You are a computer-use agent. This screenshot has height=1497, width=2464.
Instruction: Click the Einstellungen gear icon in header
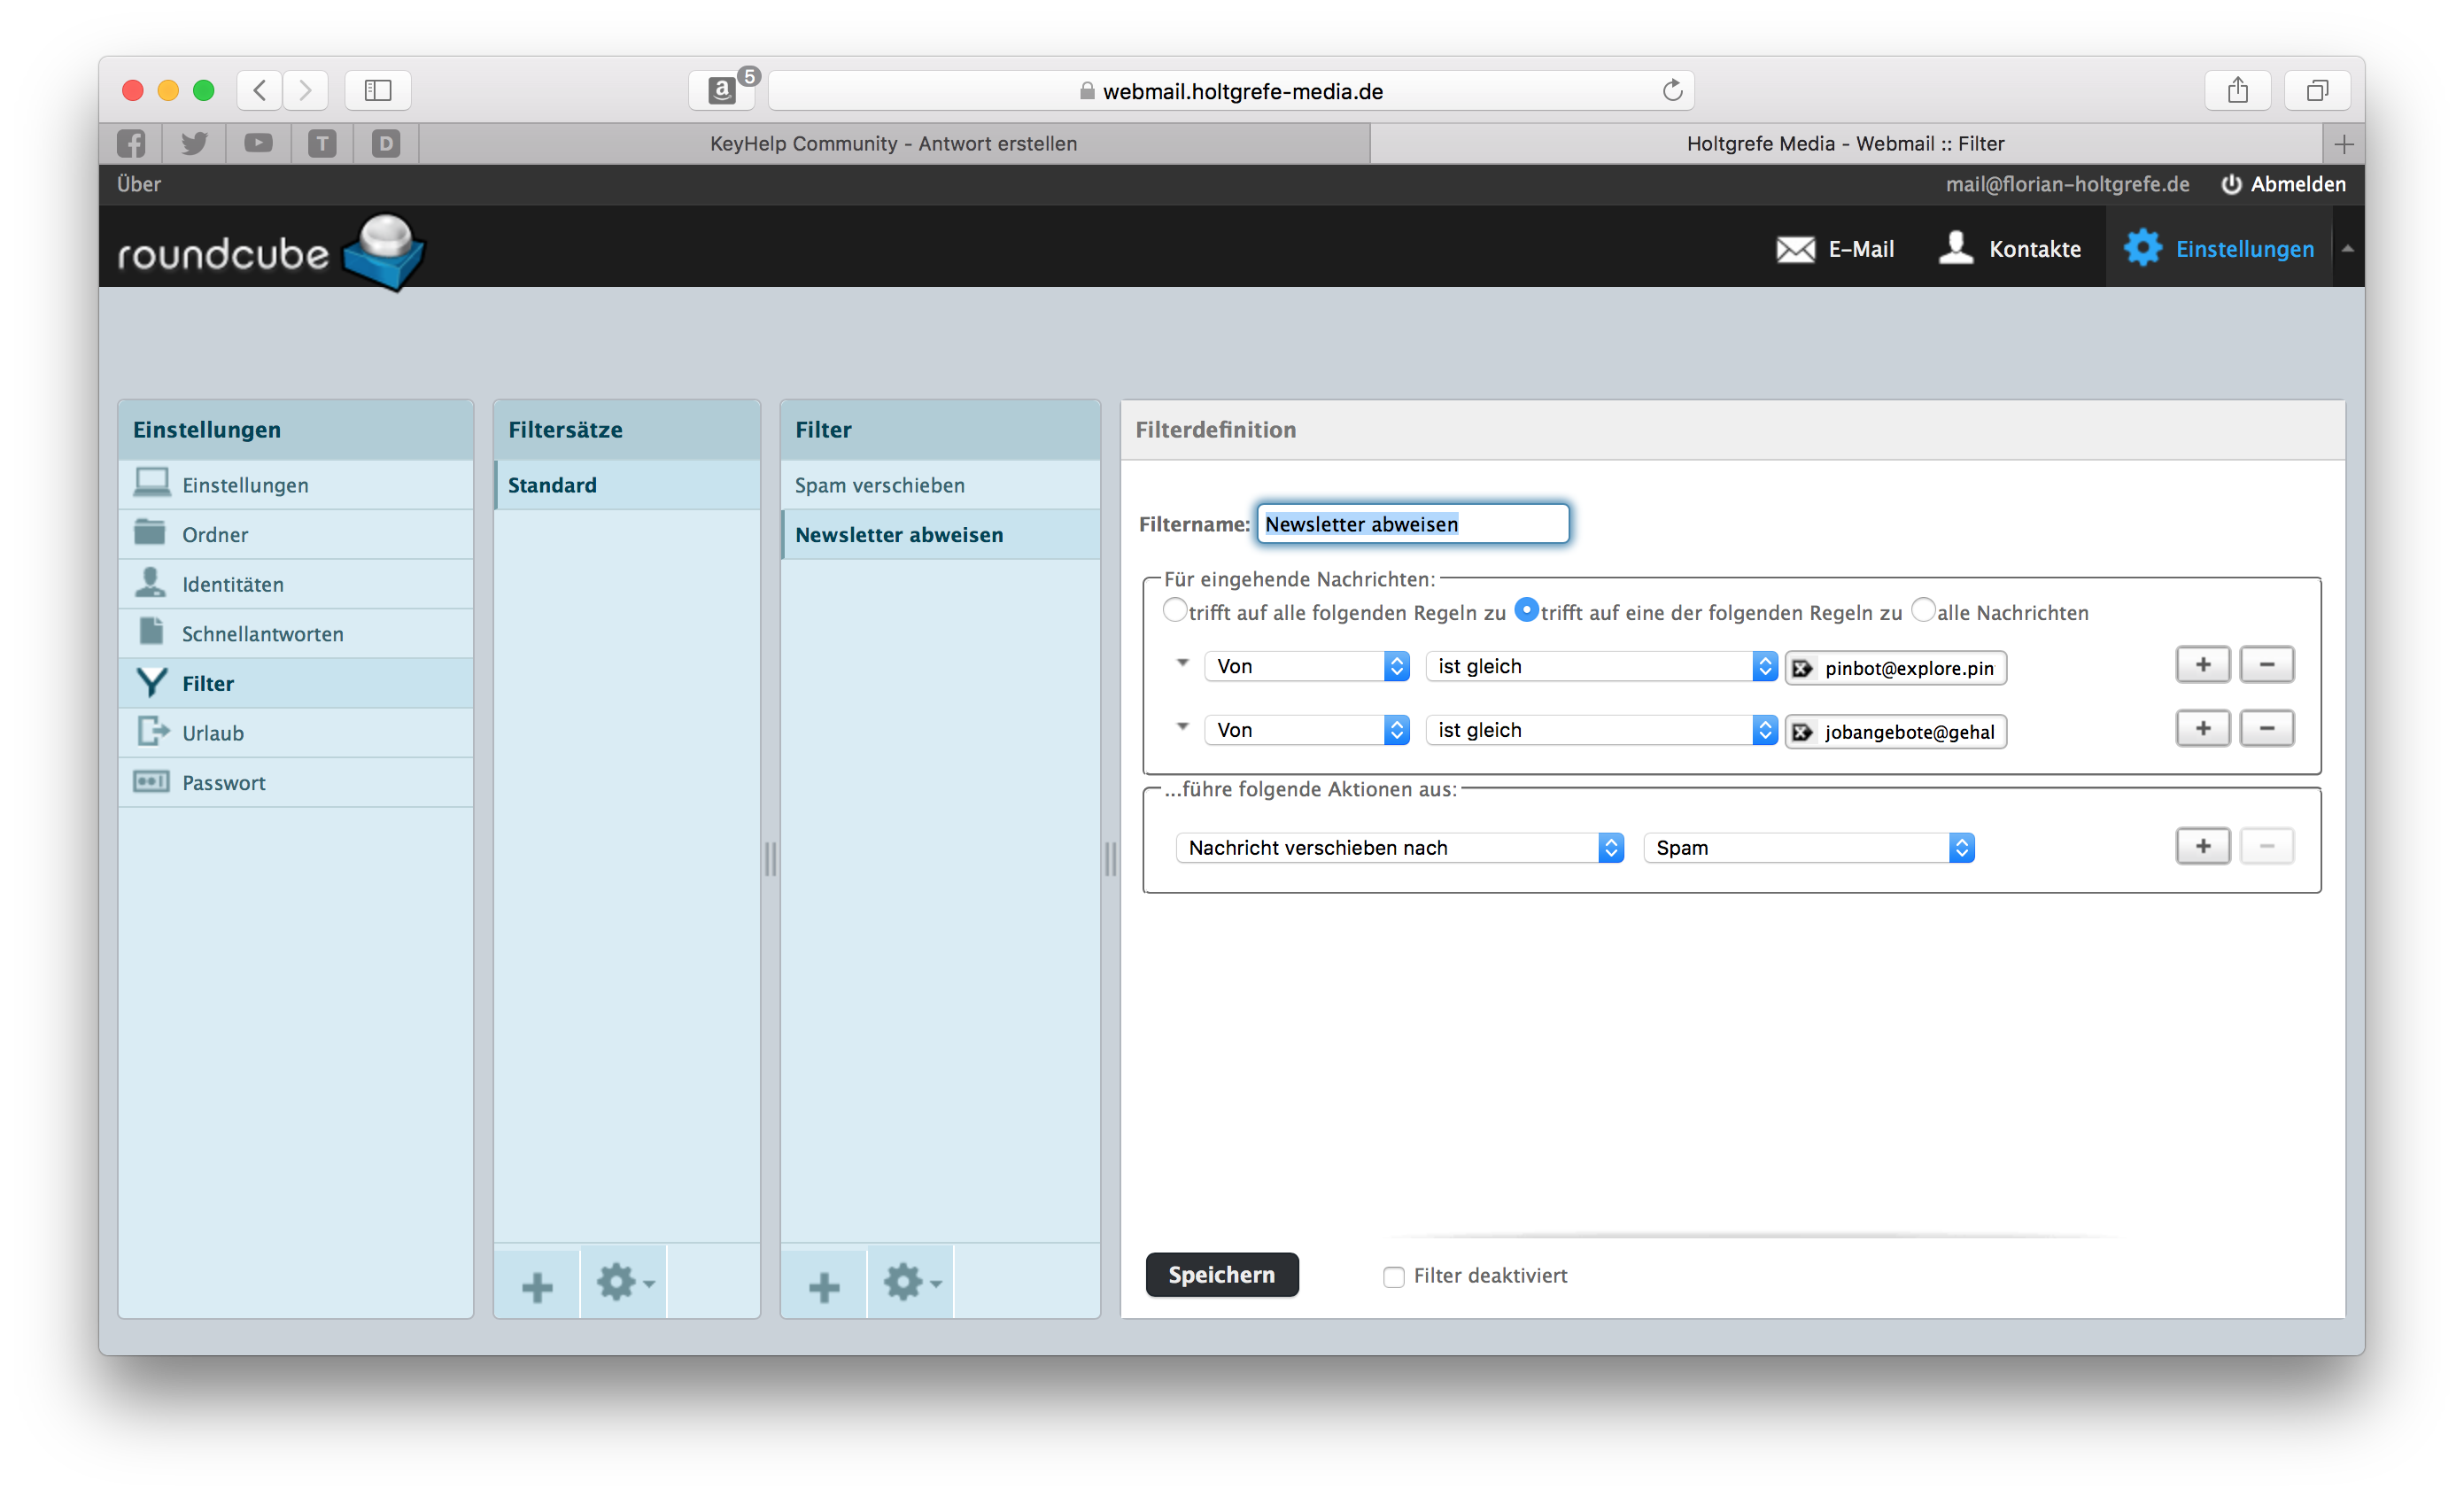tap(2142, 248)
